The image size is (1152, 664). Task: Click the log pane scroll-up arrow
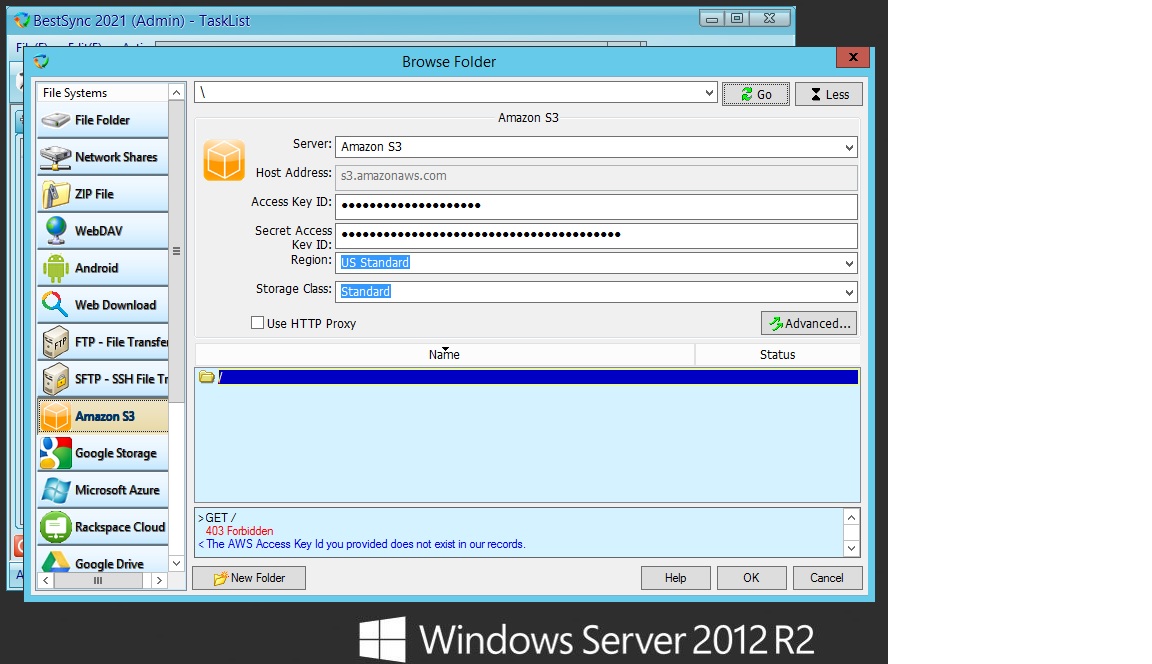(x=851, y=517)
